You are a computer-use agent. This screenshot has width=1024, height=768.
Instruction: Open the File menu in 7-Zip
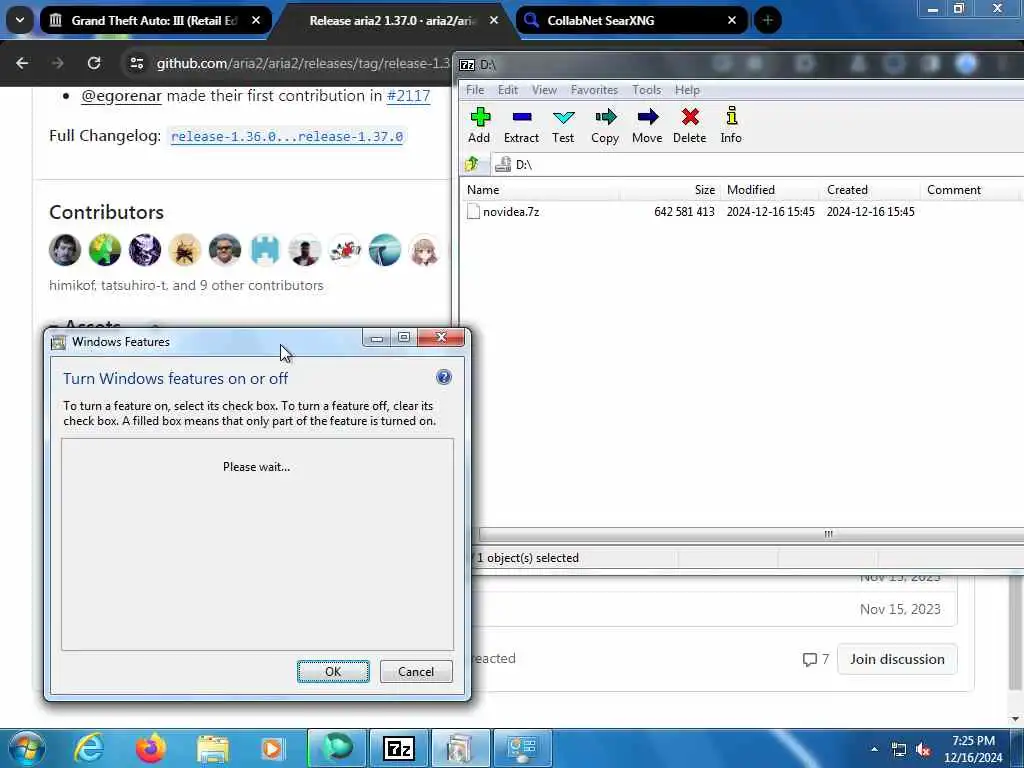coord(475,89)
